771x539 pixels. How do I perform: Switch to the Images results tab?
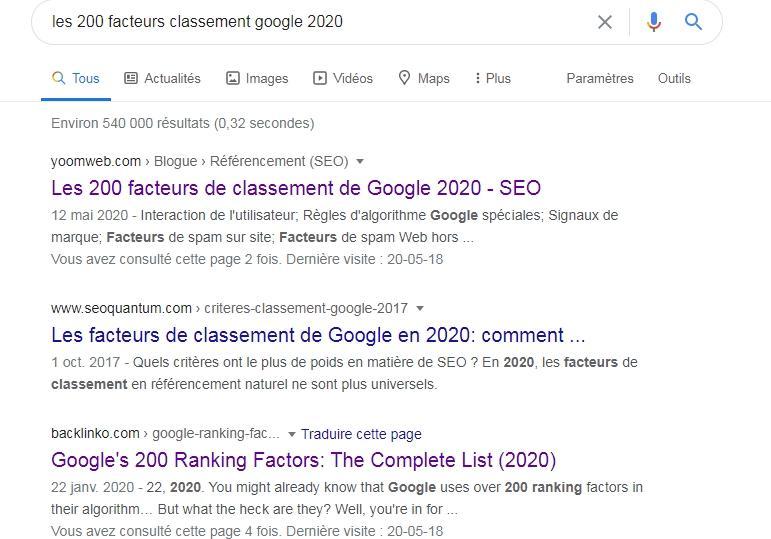(x=257, y=78)
